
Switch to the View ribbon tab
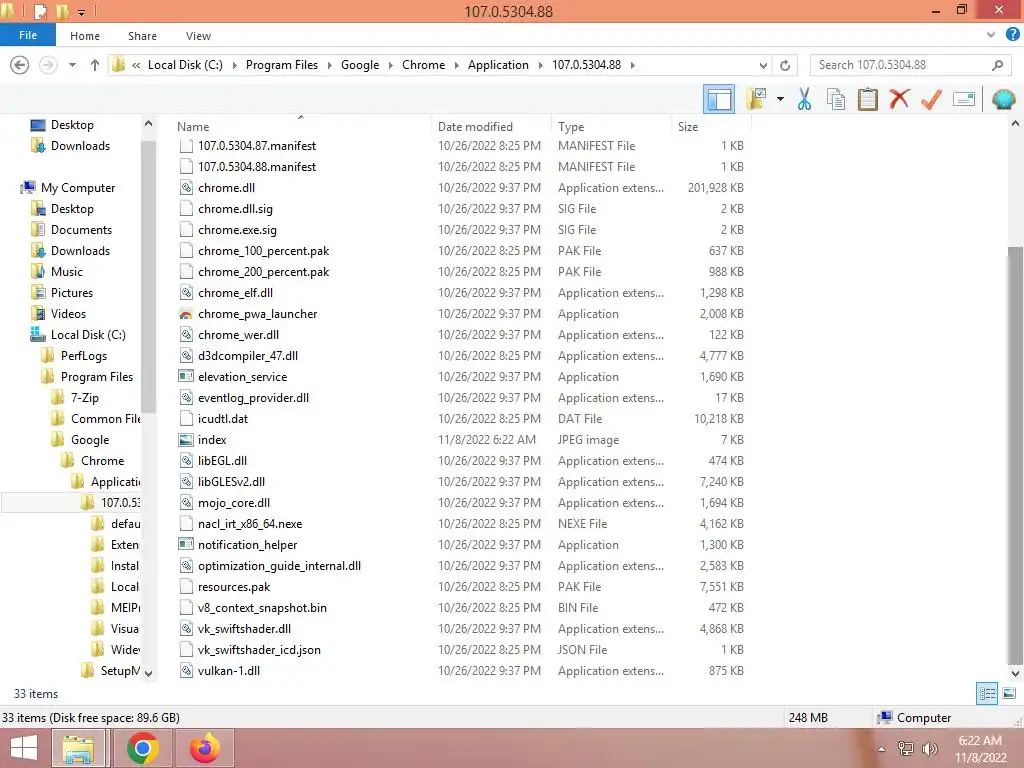(198, 36)
